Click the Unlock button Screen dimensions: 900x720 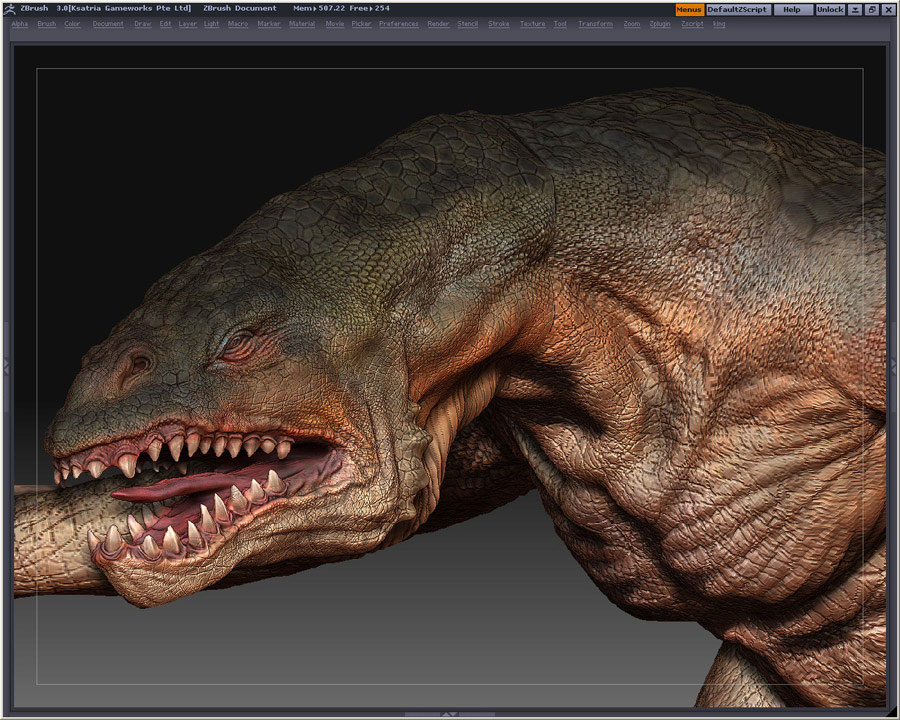pyautogui.click(x=830, y=10)
